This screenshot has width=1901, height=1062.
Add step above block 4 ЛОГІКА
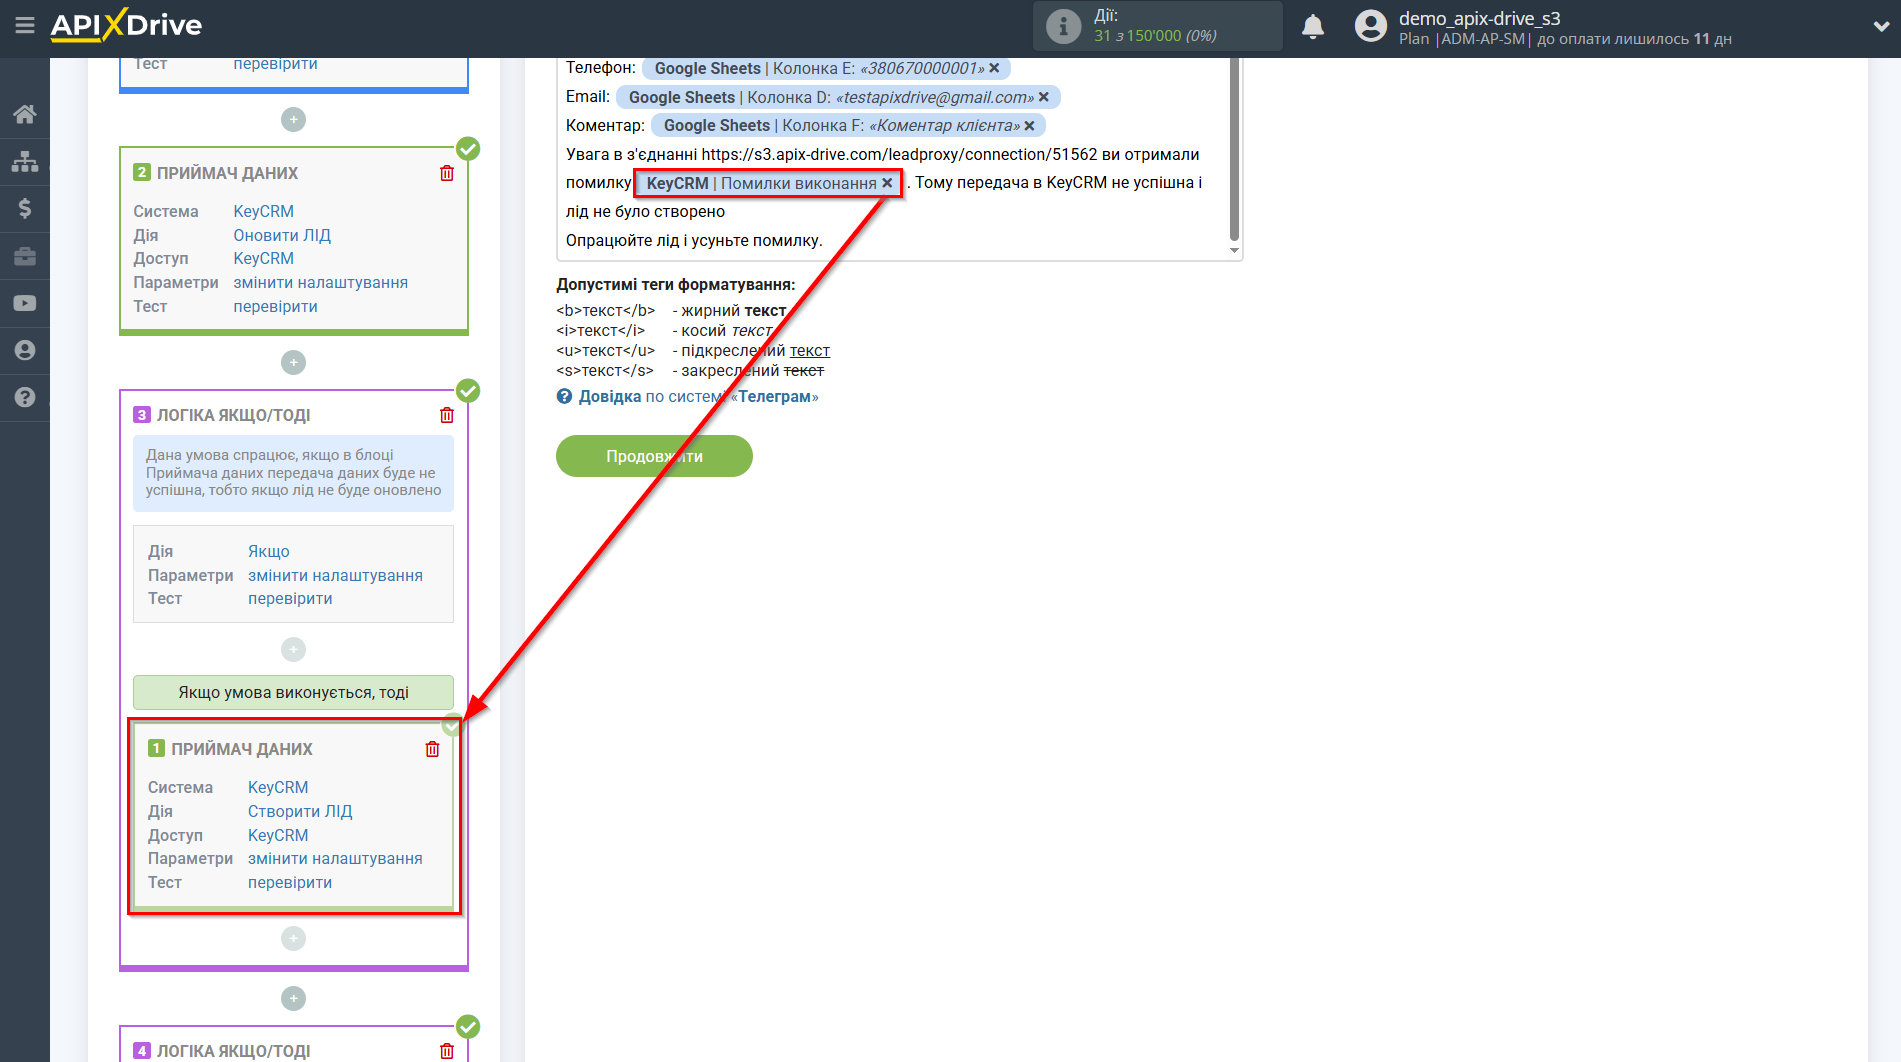point(293,998)
